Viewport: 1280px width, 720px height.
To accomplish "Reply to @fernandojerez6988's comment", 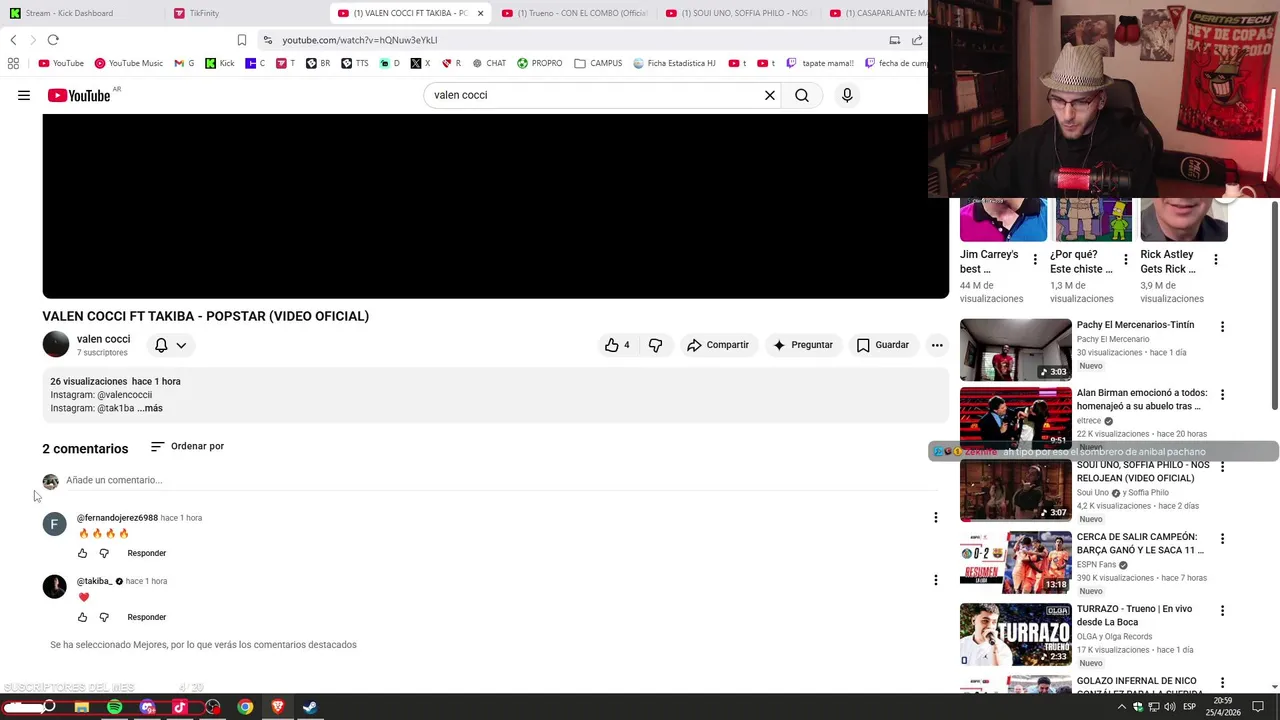I will click(147, 553).
